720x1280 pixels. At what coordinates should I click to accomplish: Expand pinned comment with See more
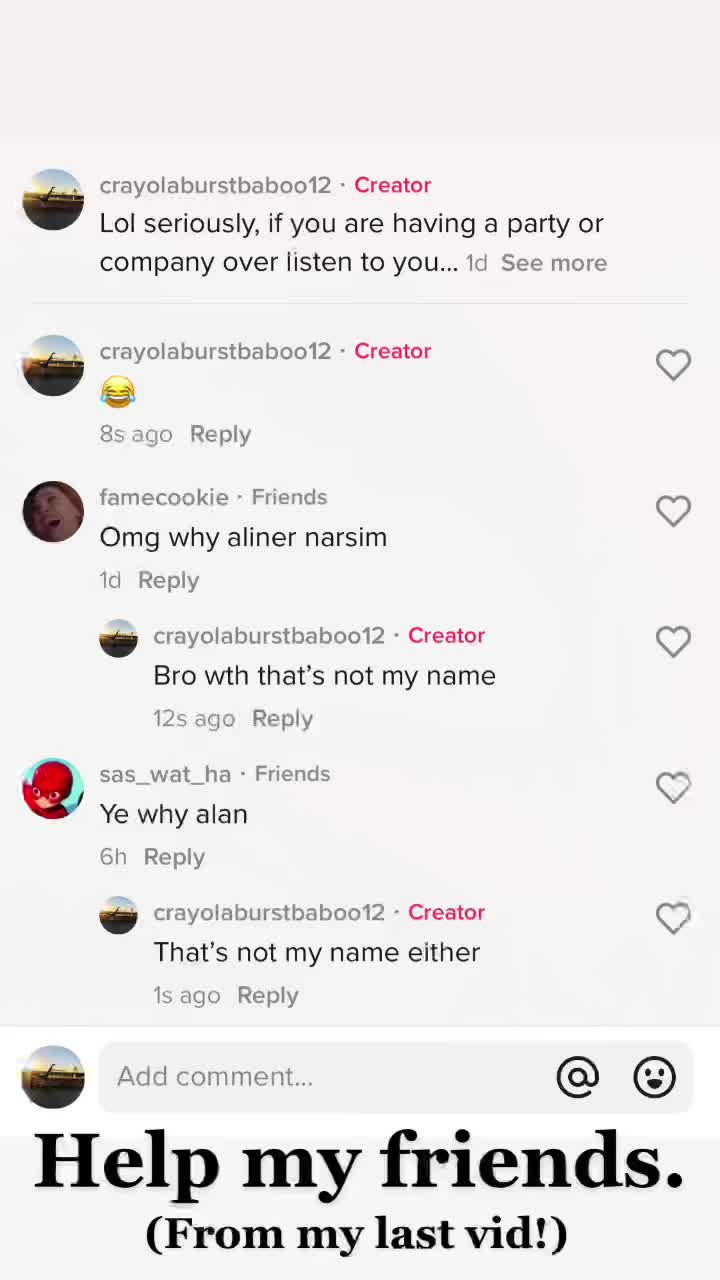coord(554,263)
